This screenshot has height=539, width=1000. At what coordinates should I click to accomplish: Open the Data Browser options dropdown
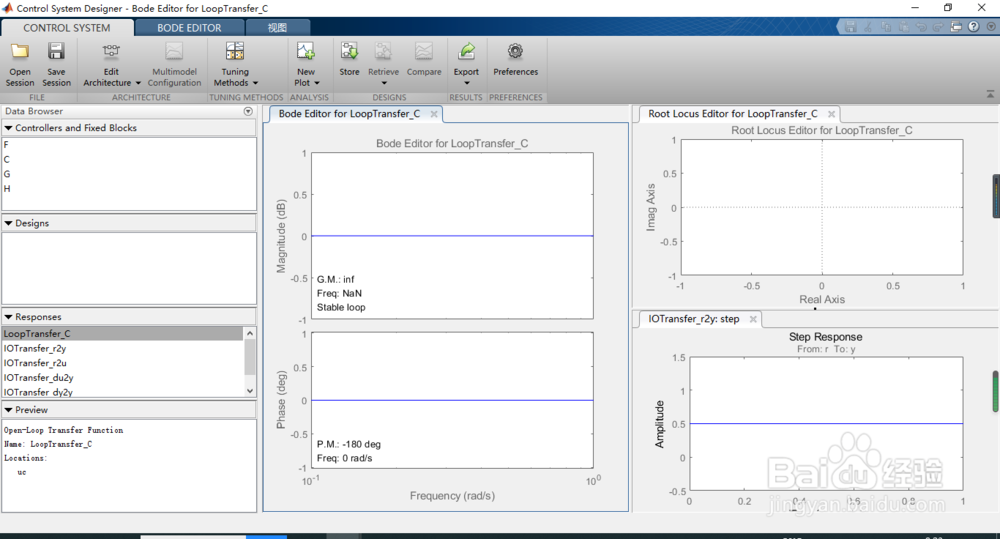click(x=248, y=112)
